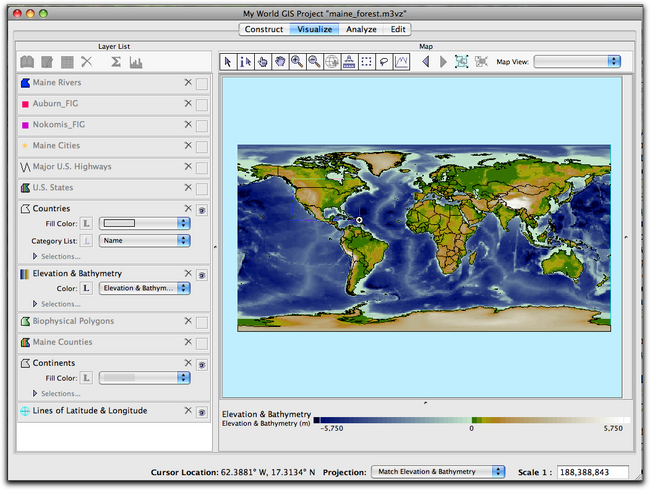Pick the lasso selection tool
Viewport: 650px width, 490px height.
(384, 62)
